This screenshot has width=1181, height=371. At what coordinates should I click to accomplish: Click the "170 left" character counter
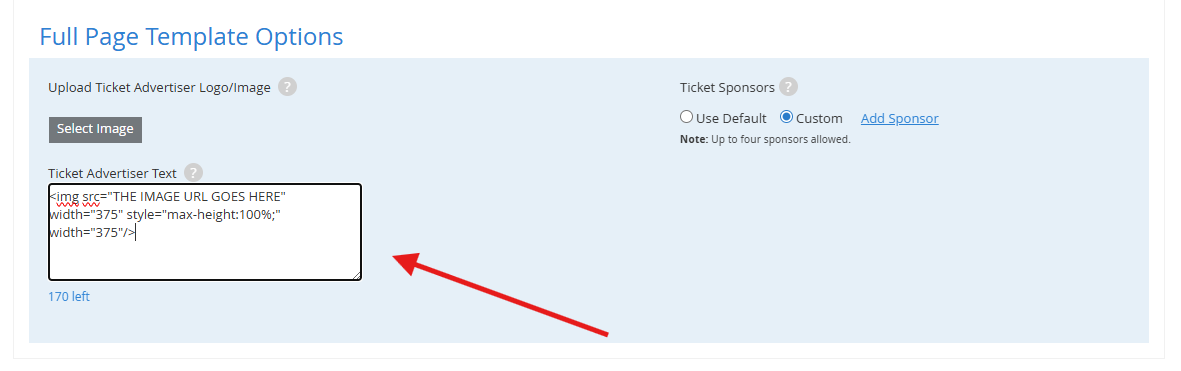[x=69, y=296]
